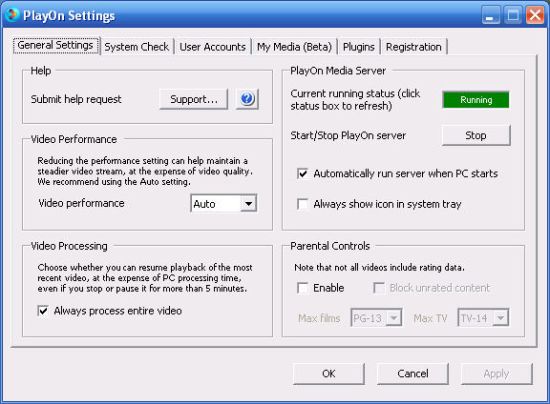Cancel the settings dialog

pos(413,374)
